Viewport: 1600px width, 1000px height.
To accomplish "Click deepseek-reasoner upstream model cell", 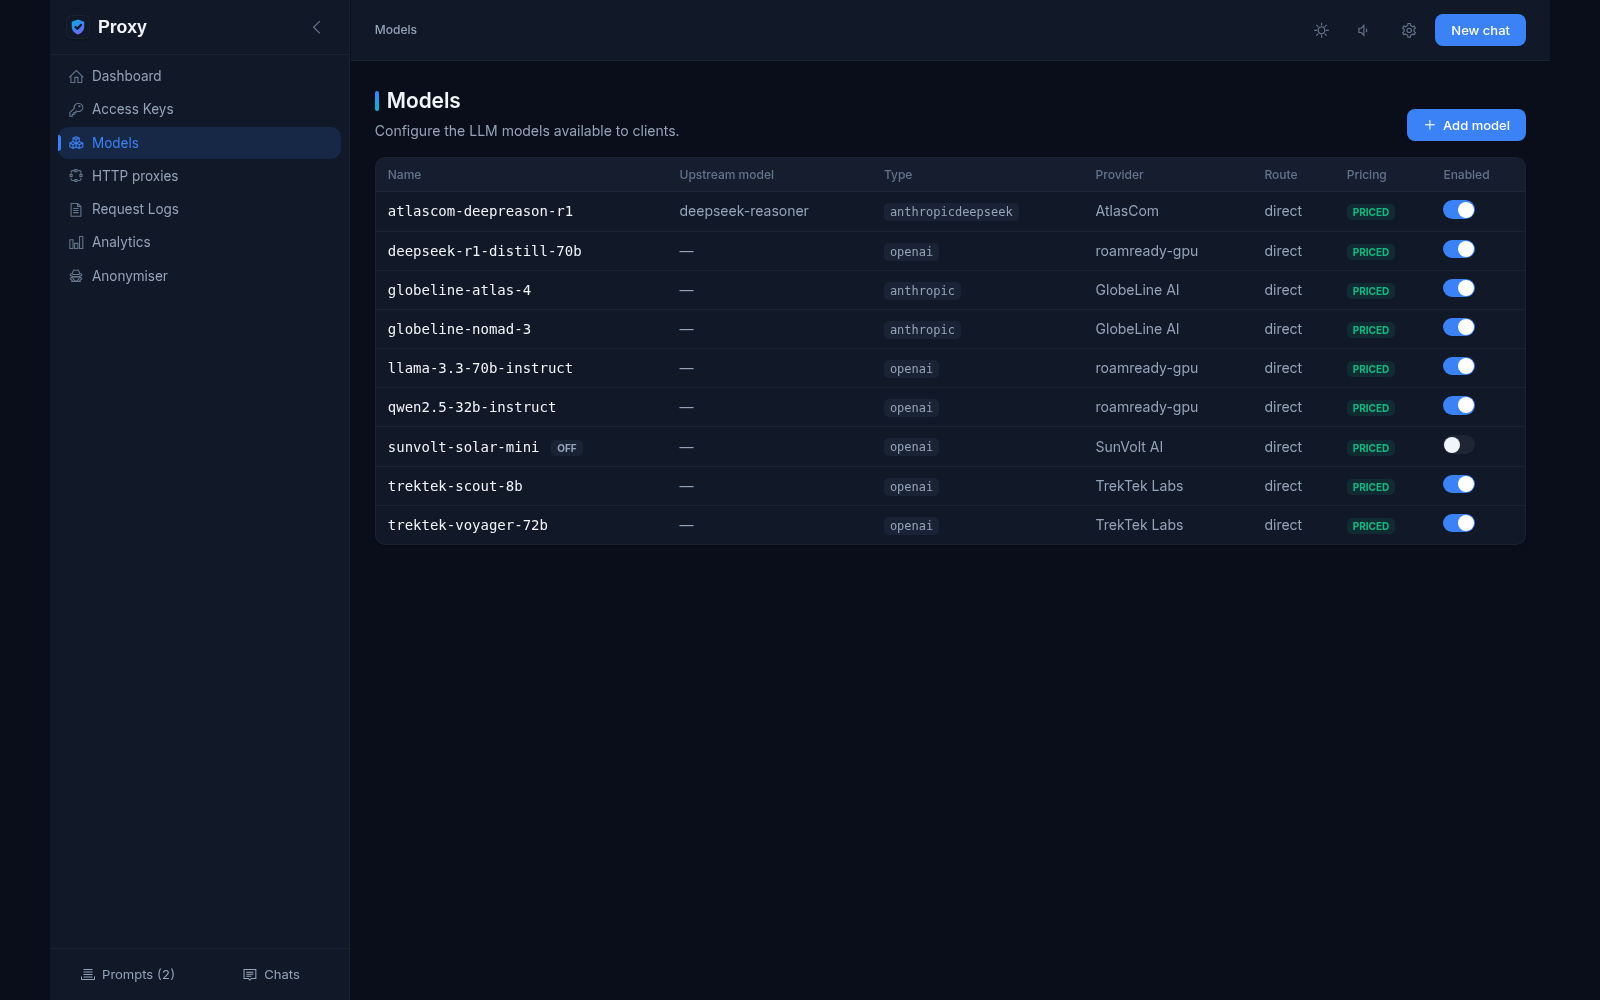I will click(x=744, y=211).
